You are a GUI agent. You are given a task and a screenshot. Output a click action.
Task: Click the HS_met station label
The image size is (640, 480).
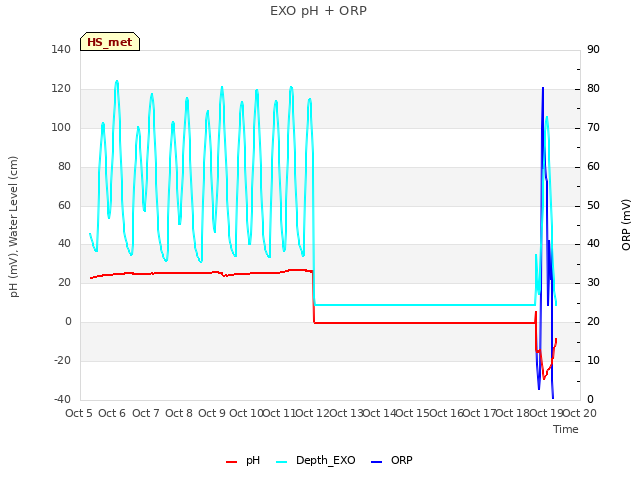coord(110,42)
